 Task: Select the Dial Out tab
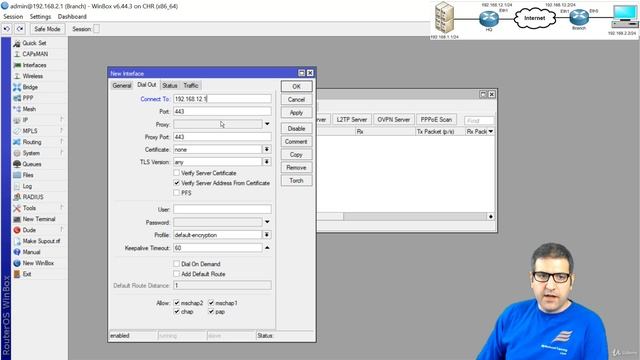click(x=147, y=84)
